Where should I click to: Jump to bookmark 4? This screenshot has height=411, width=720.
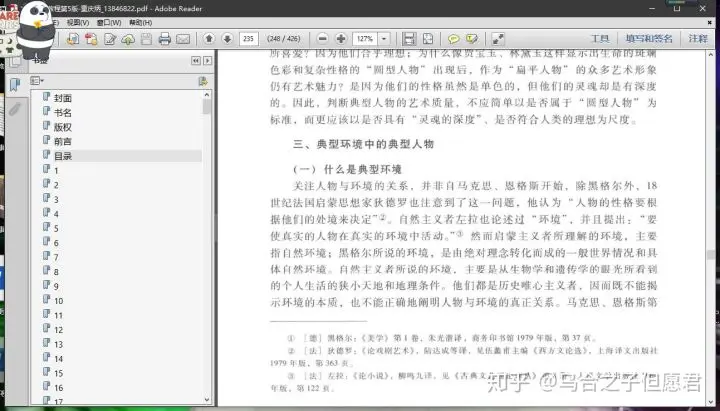point(56,214)
